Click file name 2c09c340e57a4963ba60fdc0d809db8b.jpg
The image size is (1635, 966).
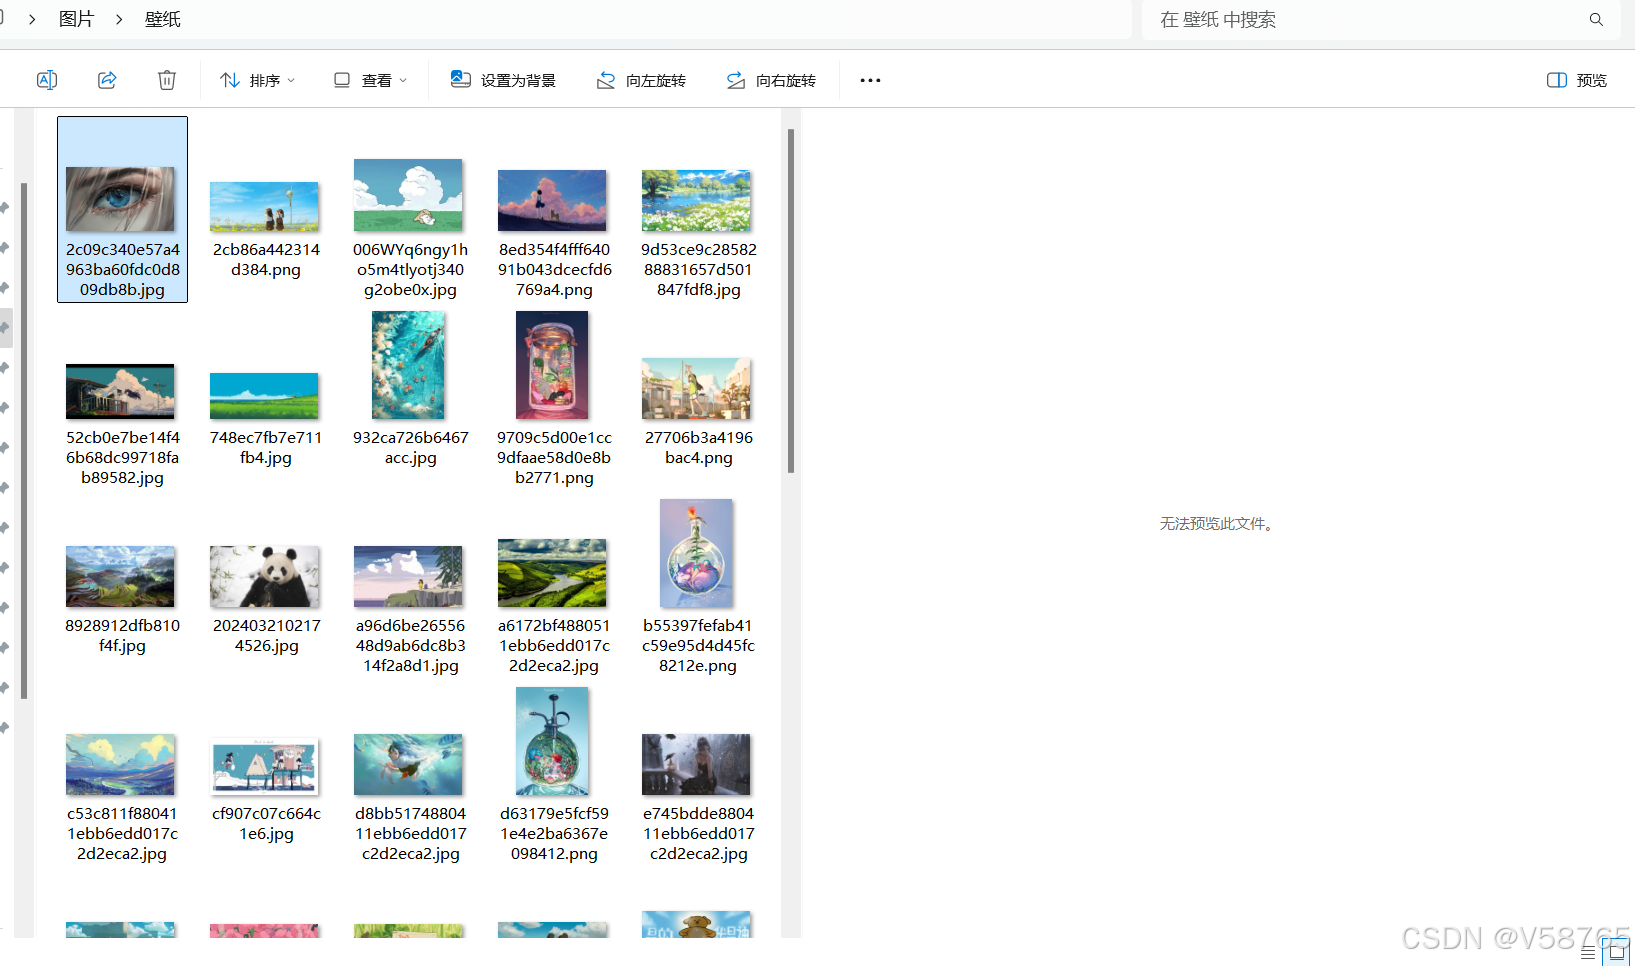point(123,270)
